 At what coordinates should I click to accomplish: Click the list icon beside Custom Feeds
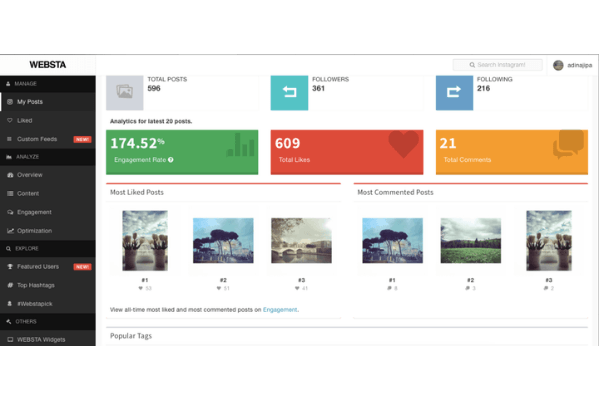coord(10,139)
